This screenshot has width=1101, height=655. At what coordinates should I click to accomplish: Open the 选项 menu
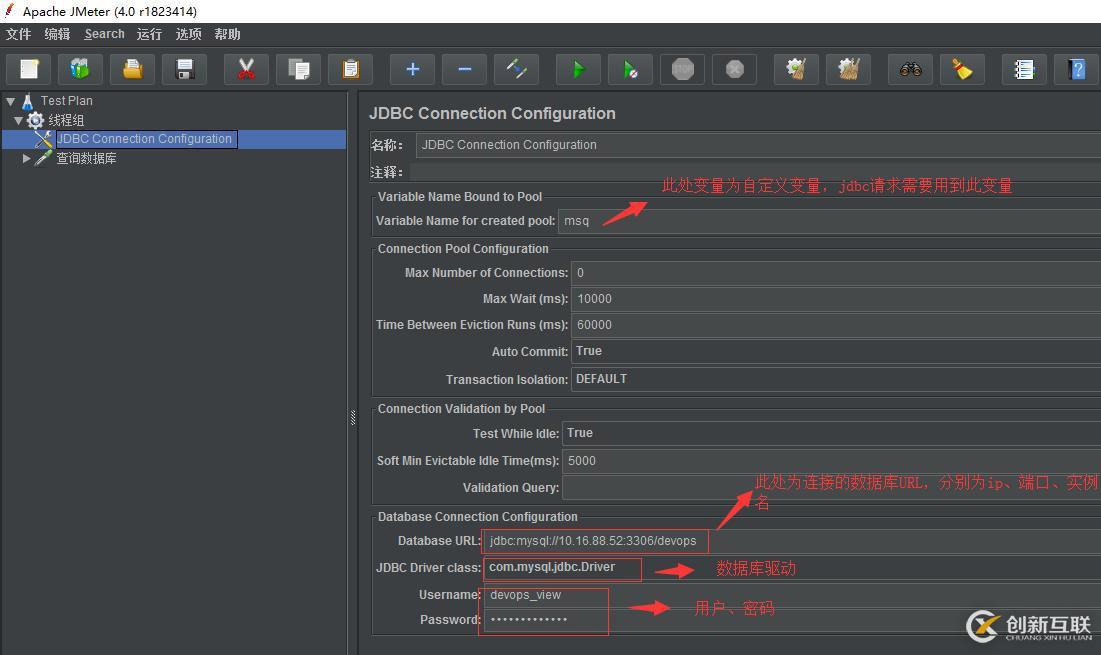click(x=188, y=34)
